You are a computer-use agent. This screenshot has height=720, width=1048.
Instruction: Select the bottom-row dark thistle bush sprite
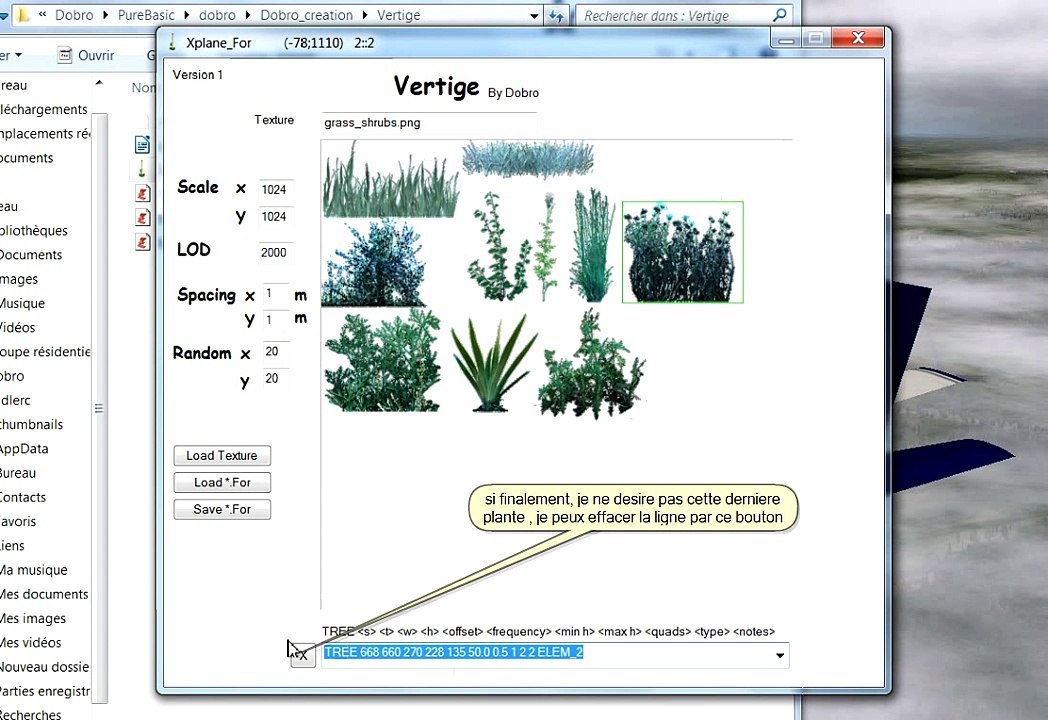tap(591, 364)
